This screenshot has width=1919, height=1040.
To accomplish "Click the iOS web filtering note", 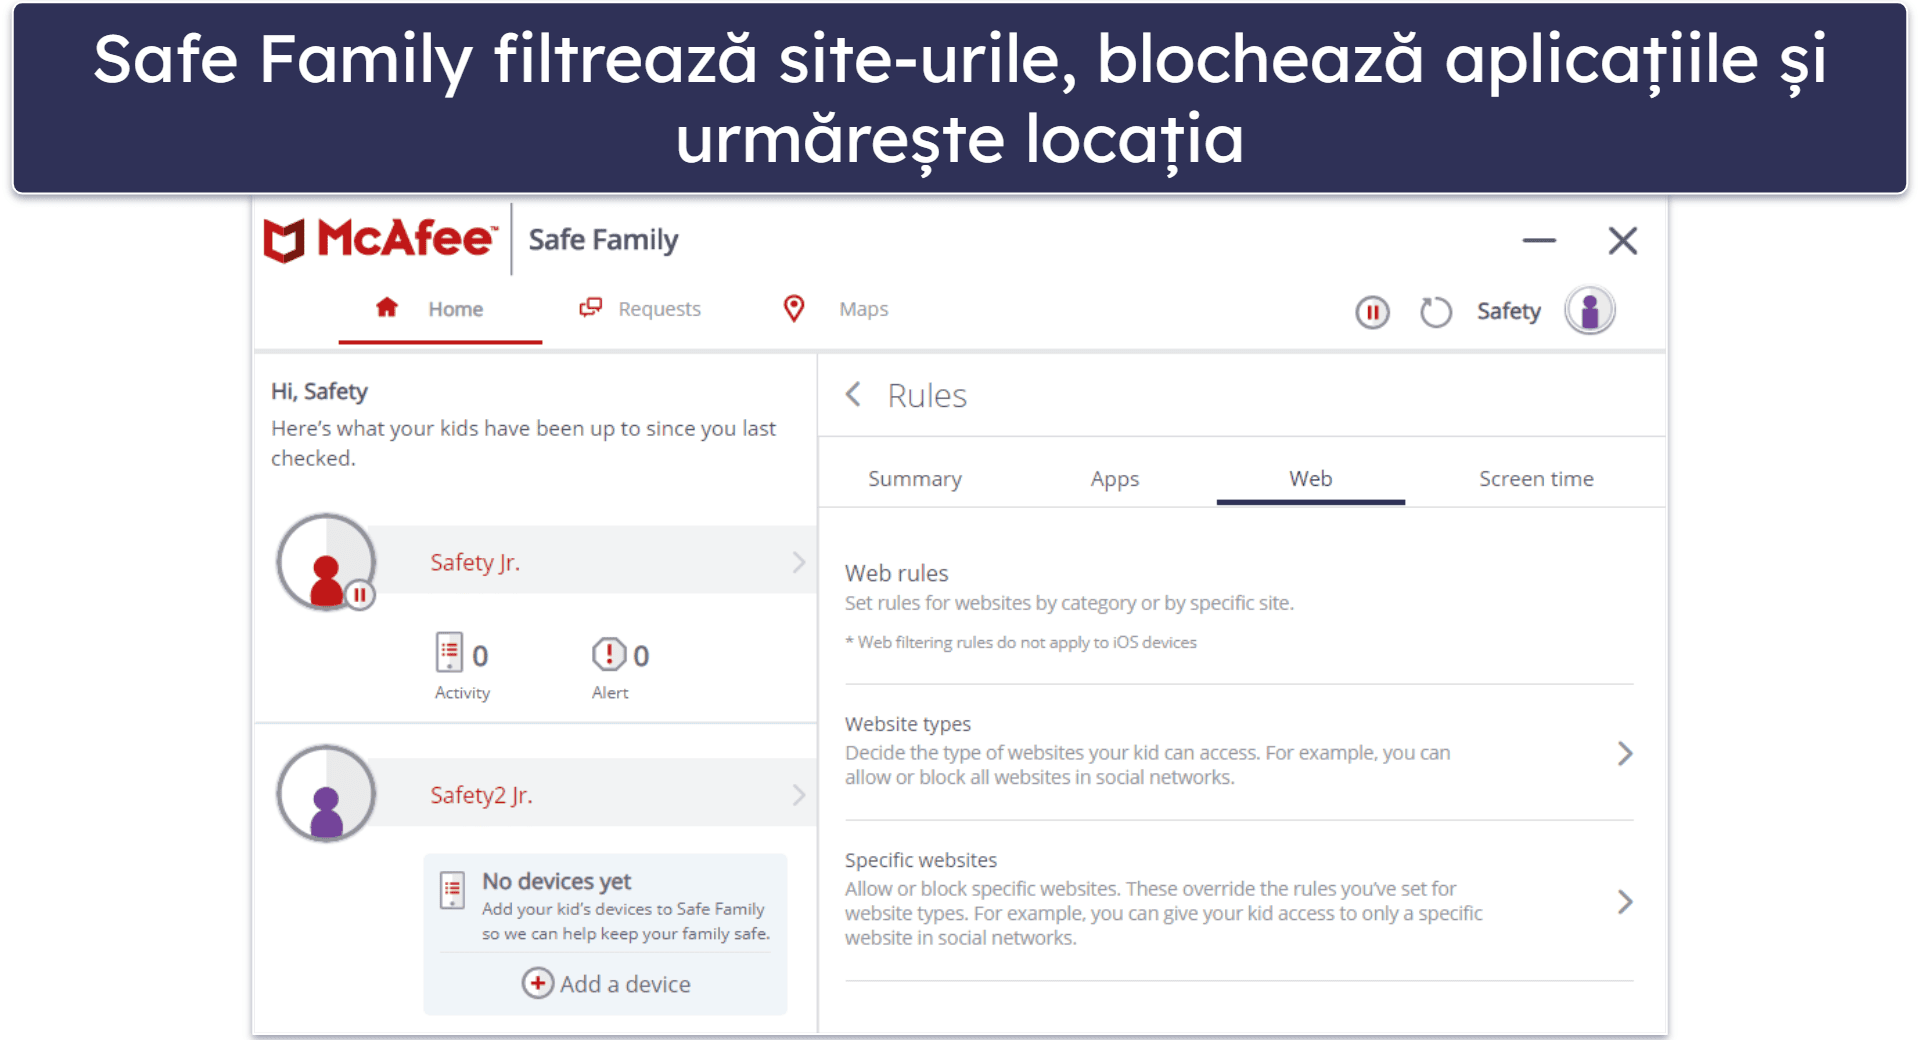I will coord(1021,642).
